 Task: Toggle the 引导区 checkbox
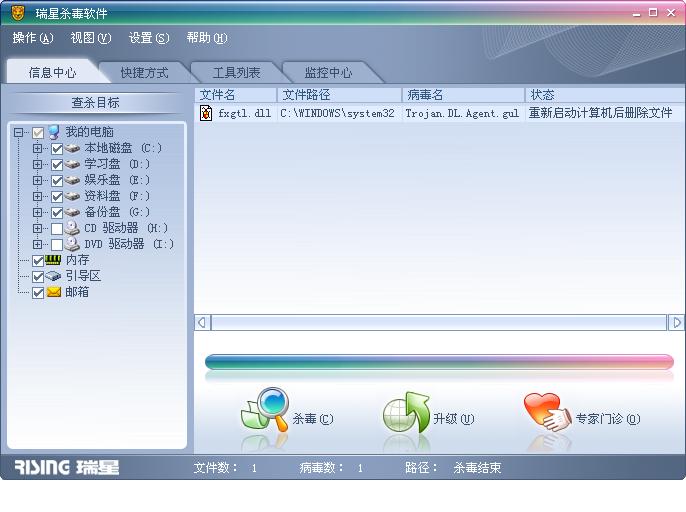tap(38, 277)
